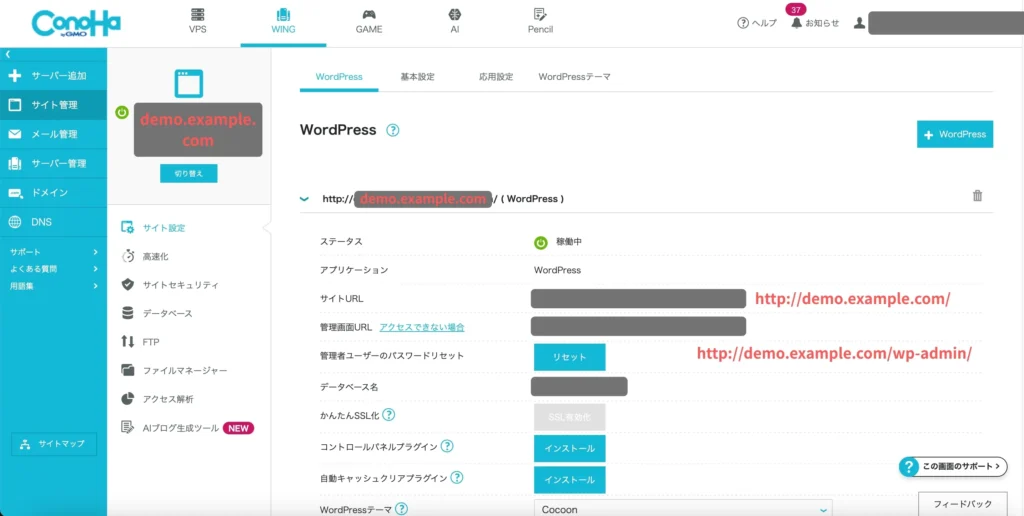Click the user account profile icon

[859, 24]
